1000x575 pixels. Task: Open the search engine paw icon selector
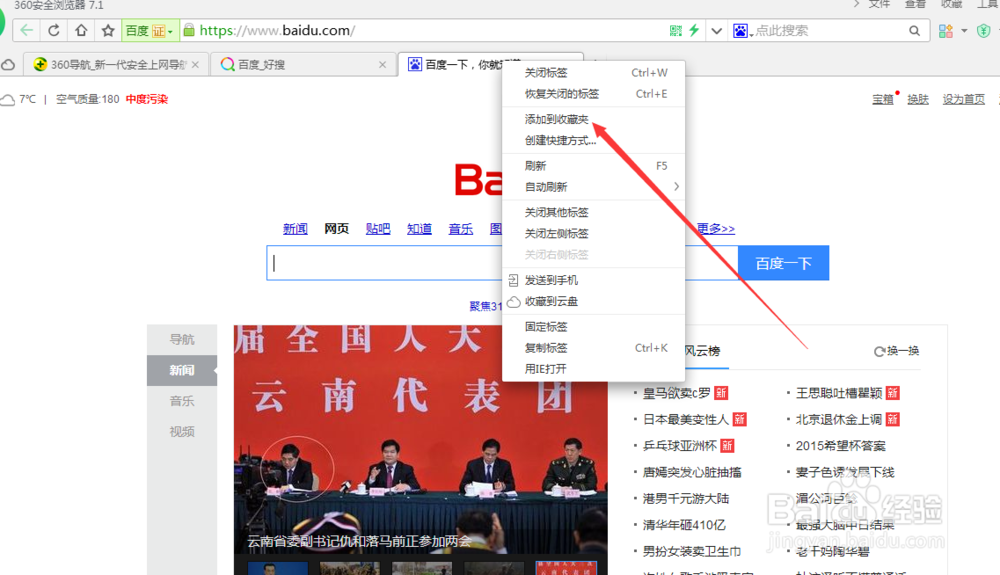(x=740, y=31)
